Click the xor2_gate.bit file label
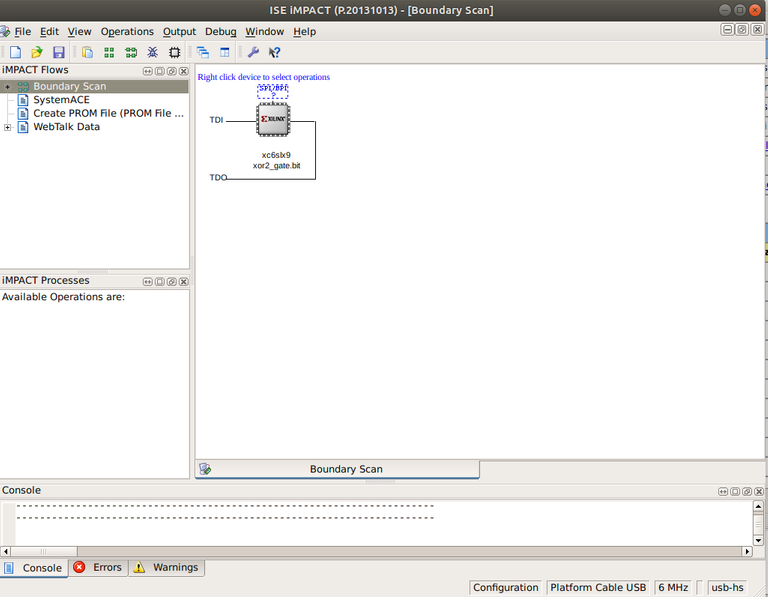Image resolution: width=768 pixels, height=597 pixels. point(276,166)
